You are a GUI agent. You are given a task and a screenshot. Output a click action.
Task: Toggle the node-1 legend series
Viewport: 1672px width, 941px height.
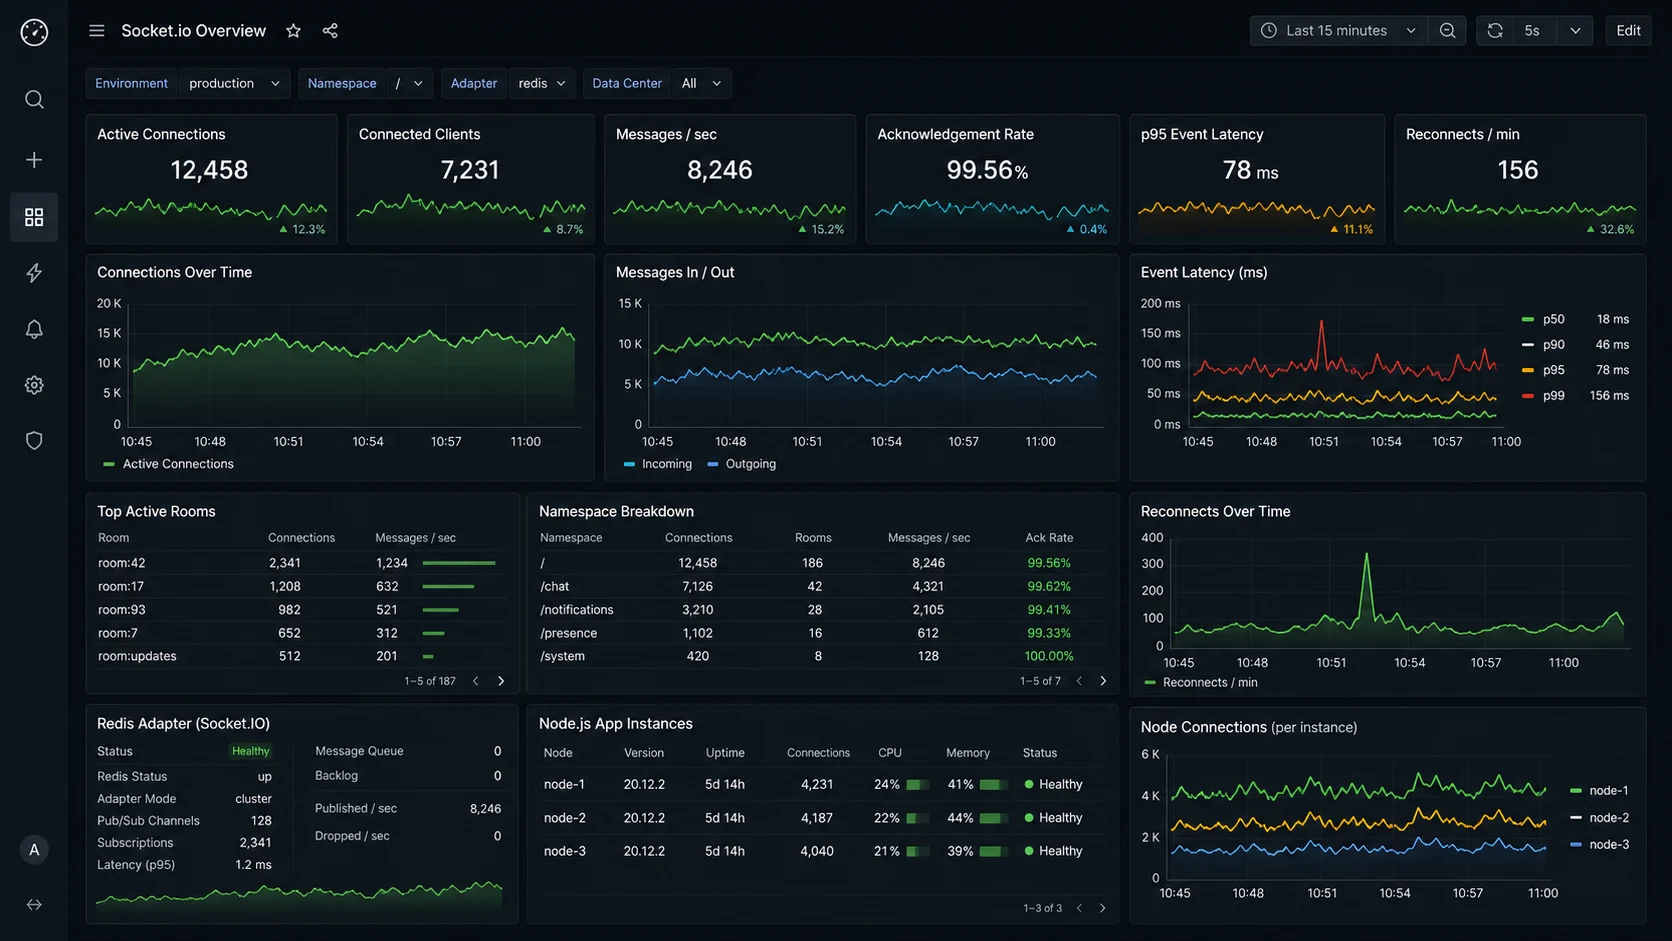1600,790
